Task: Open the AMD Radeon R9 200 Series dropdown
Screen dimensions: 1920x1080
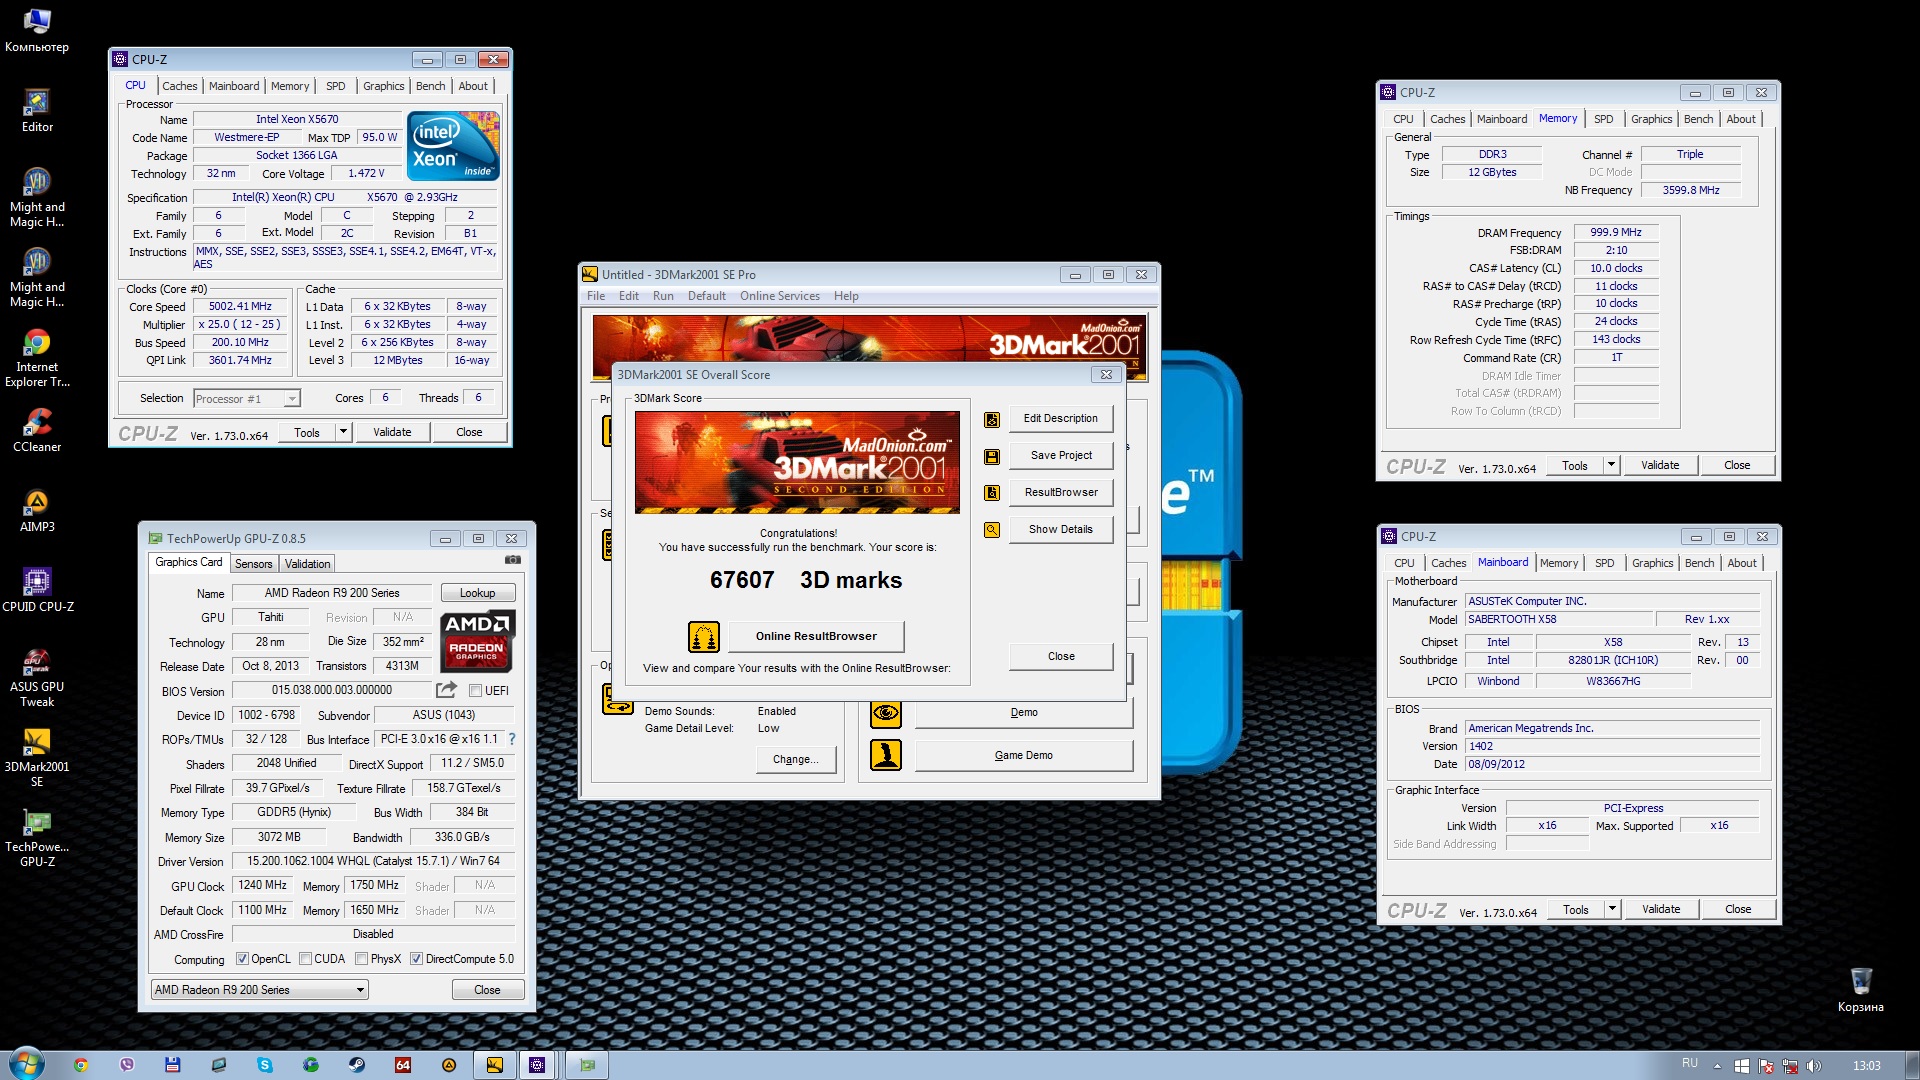Action: click(x=260, y=990)
